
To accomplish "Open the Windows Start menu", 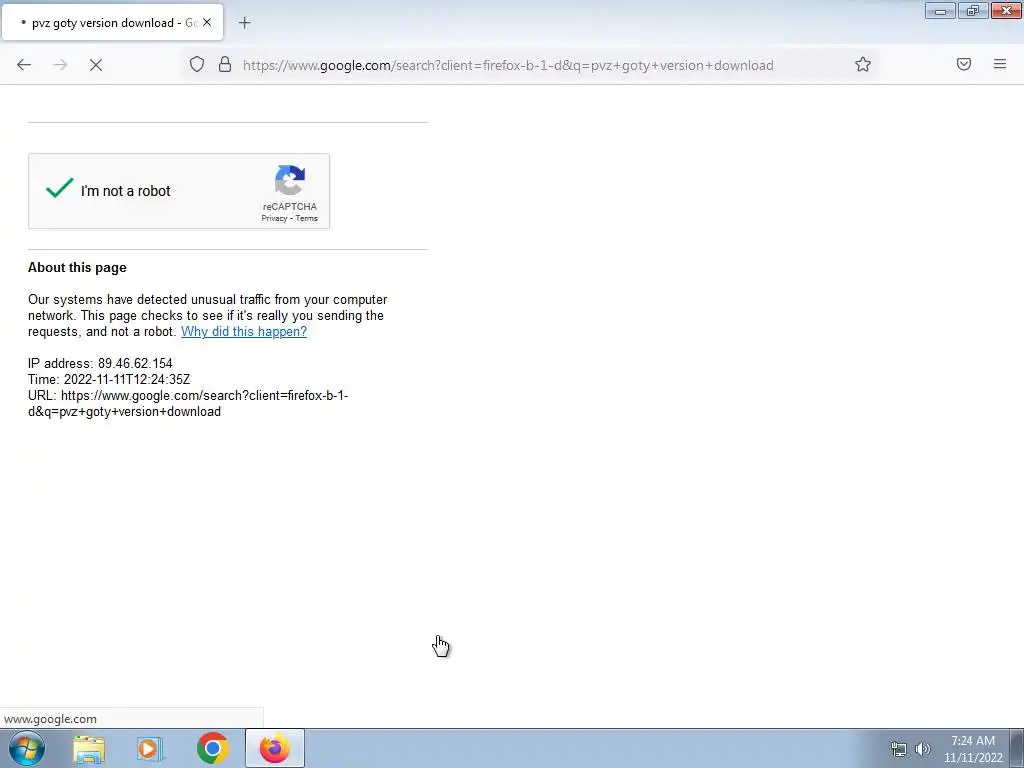I will click(27, 748).
